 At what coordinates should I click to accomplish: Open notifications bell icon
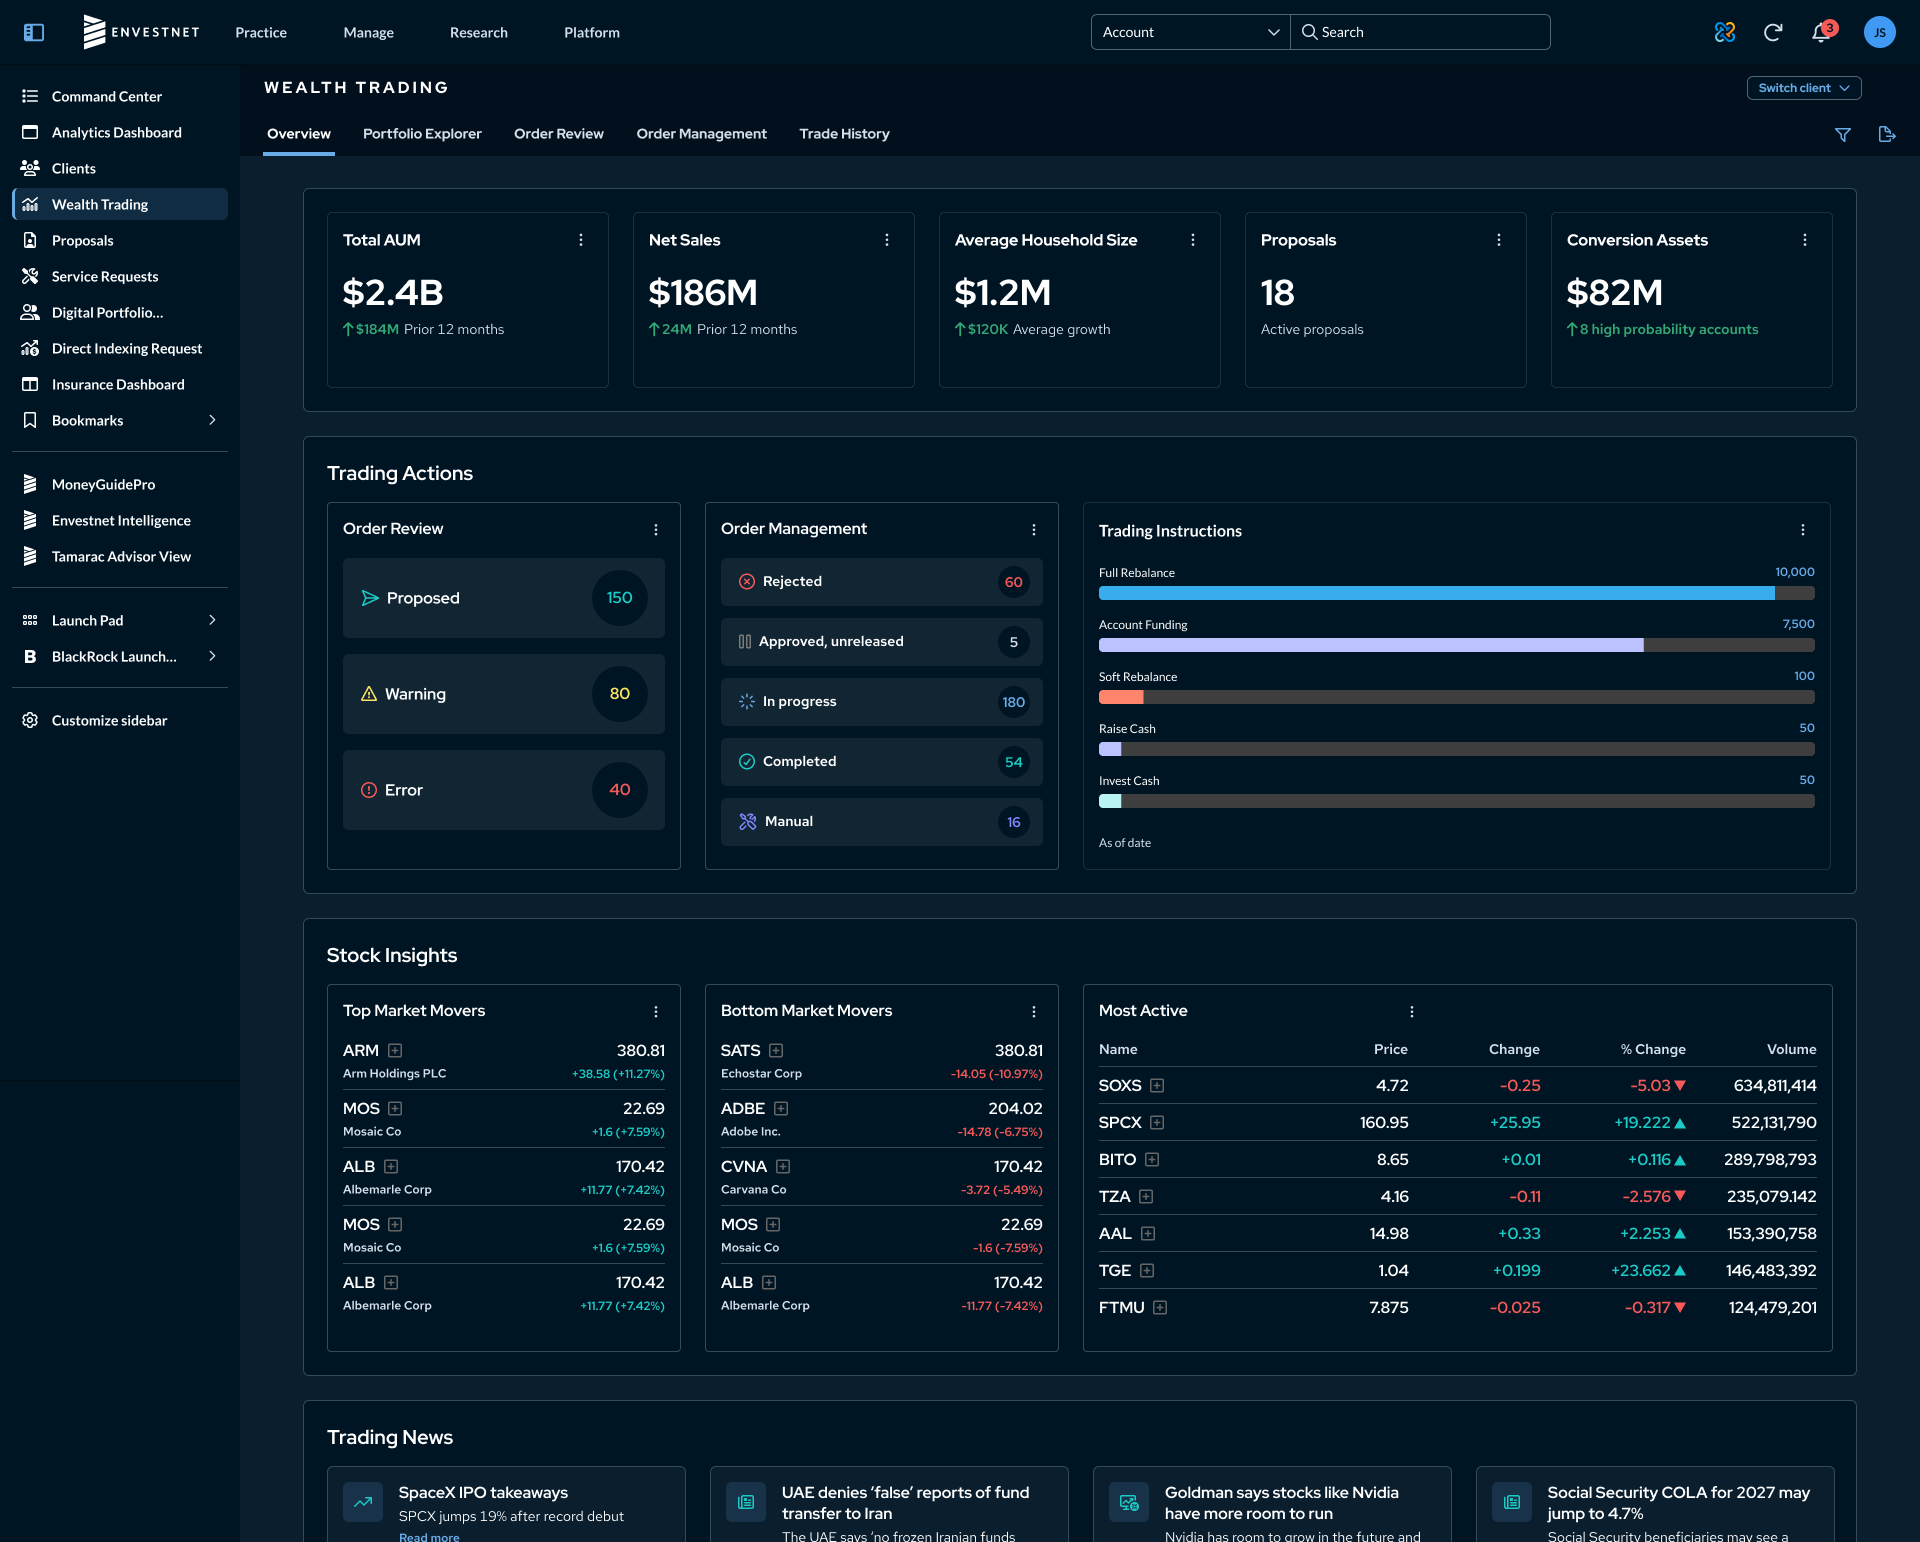coord(1821,32)
